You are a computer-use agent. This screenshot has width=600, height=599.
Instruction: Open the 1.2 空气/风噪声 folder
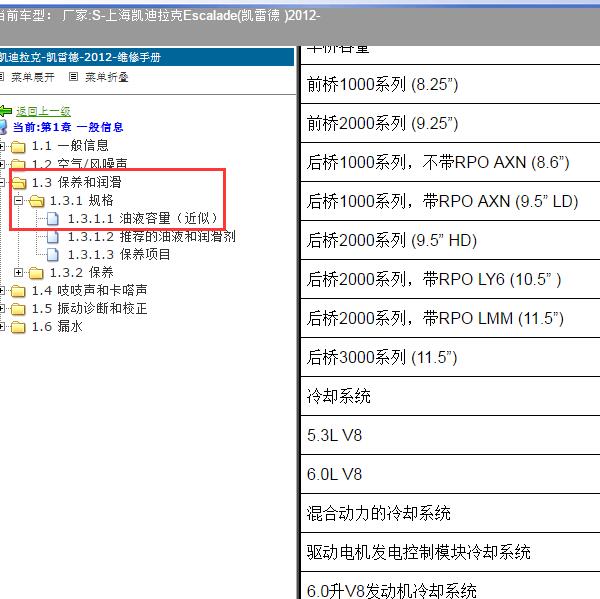[x=79, y=164]
